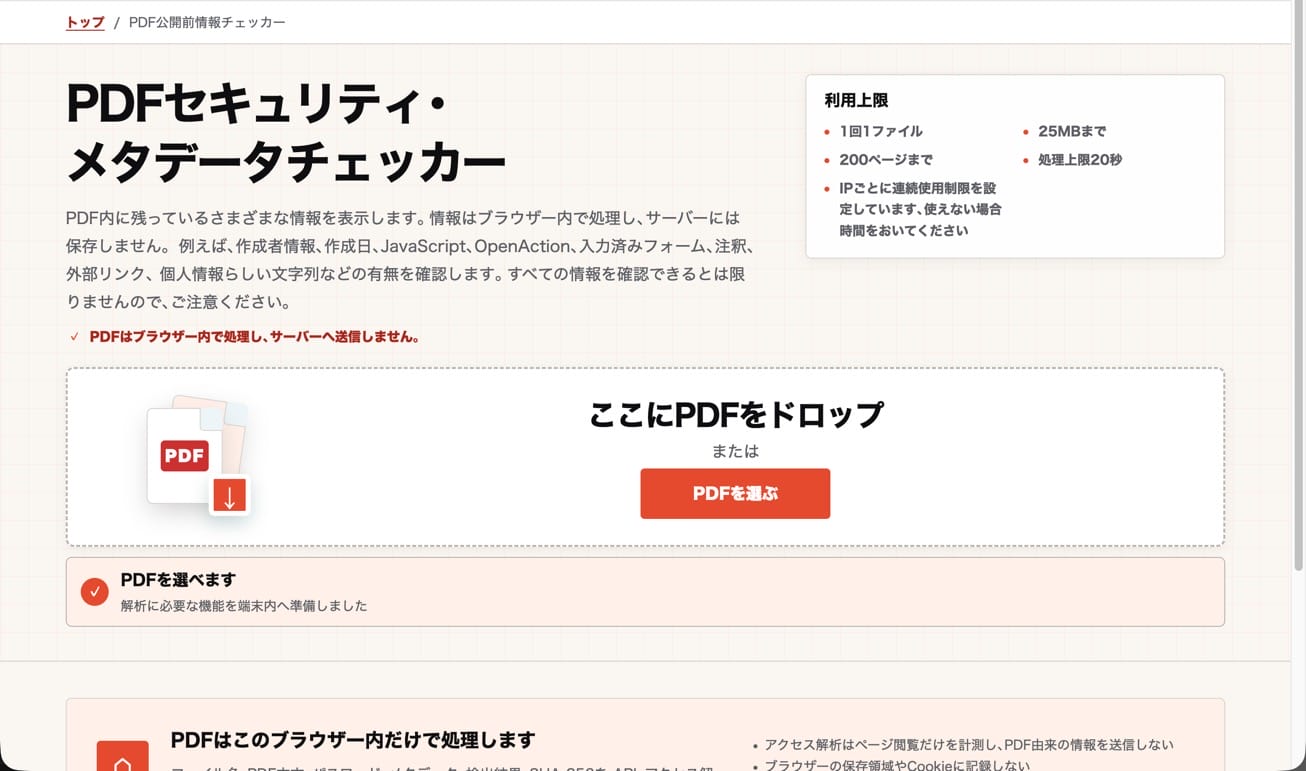
Task: Click the または text in drop zone
Action: coord(735,451)
